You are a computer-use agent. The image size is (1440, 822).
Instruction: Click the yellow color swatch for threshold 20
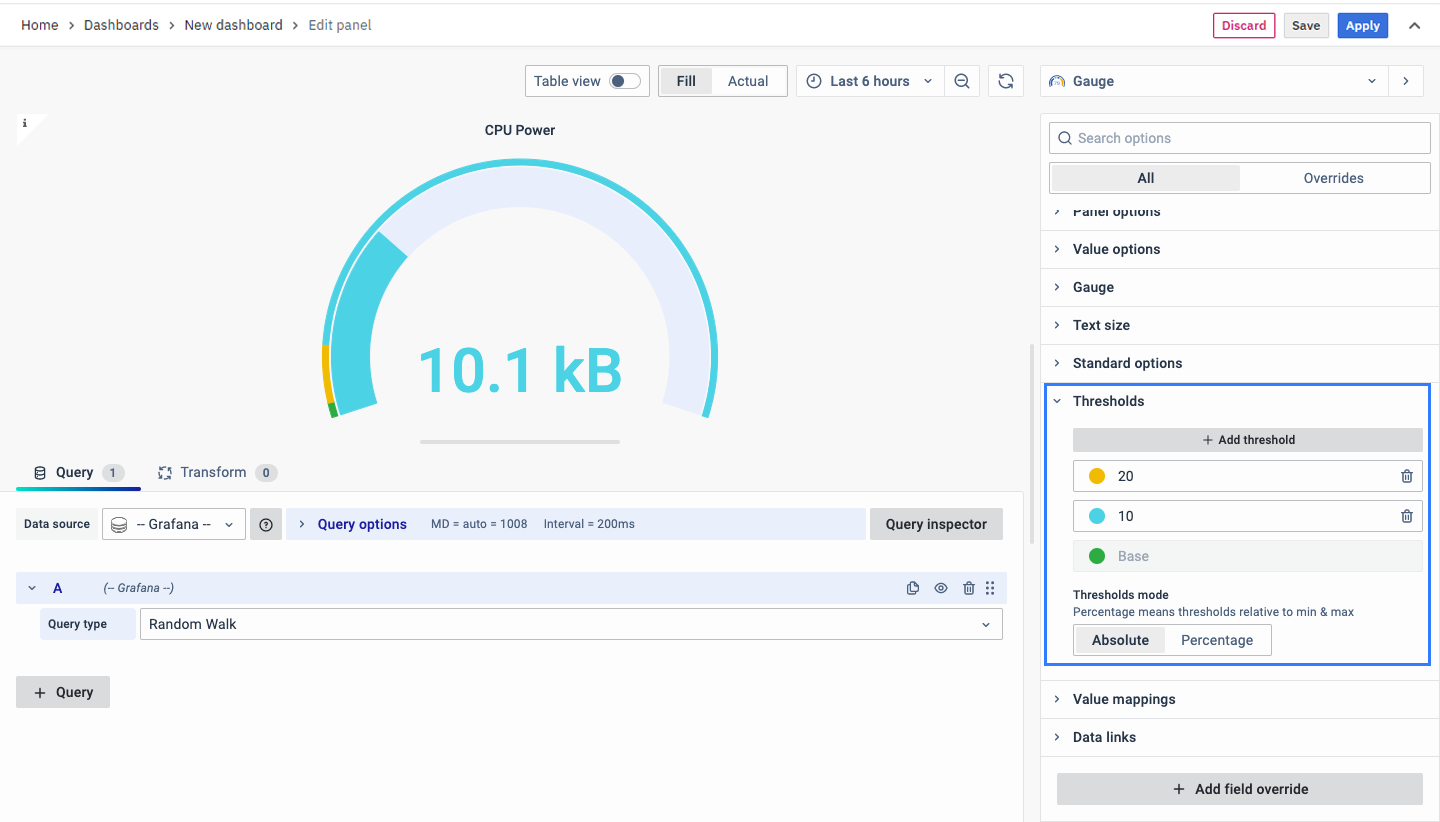(1096, 476)
